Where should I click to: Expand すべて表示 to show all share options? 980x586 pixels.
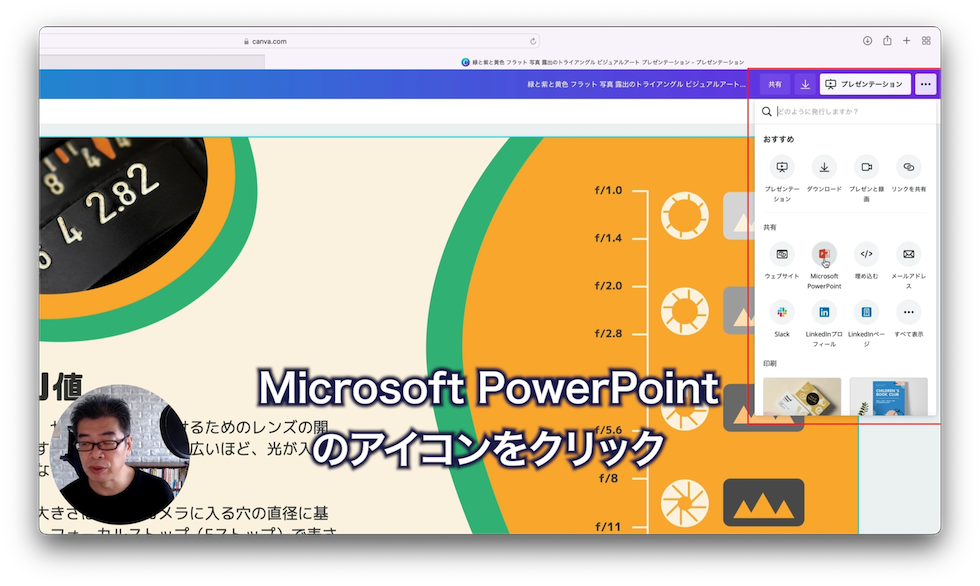point(908,314)
